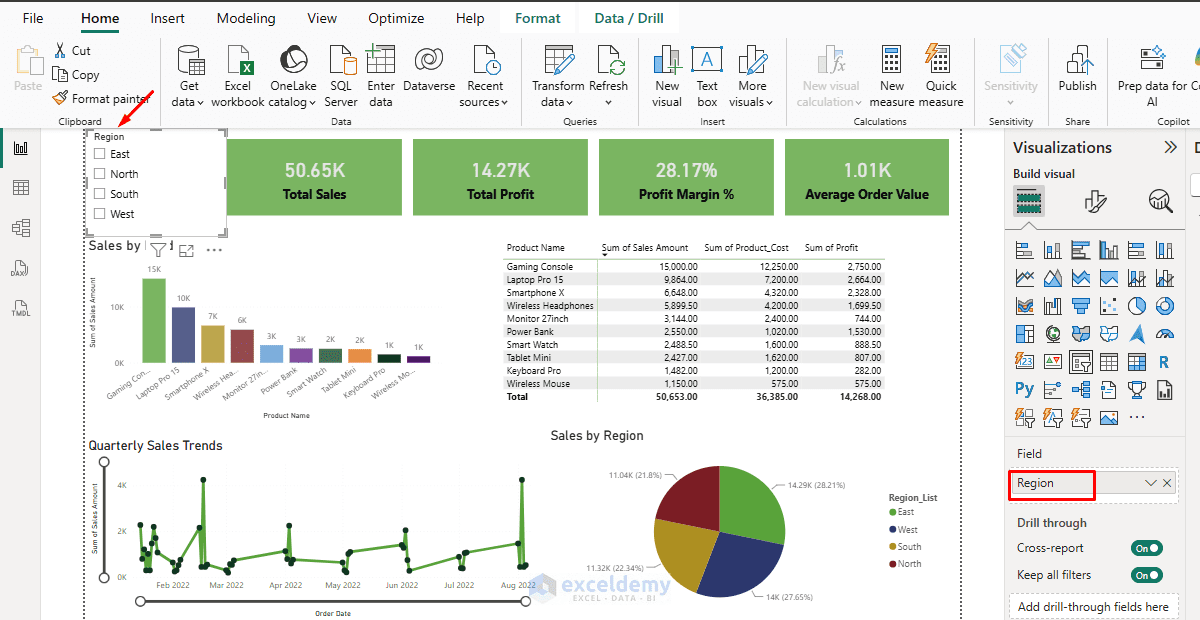Sort table by Sum of Sales Amount header
The height and width of the screenshot is (620, 1200).
click(645, 247)
